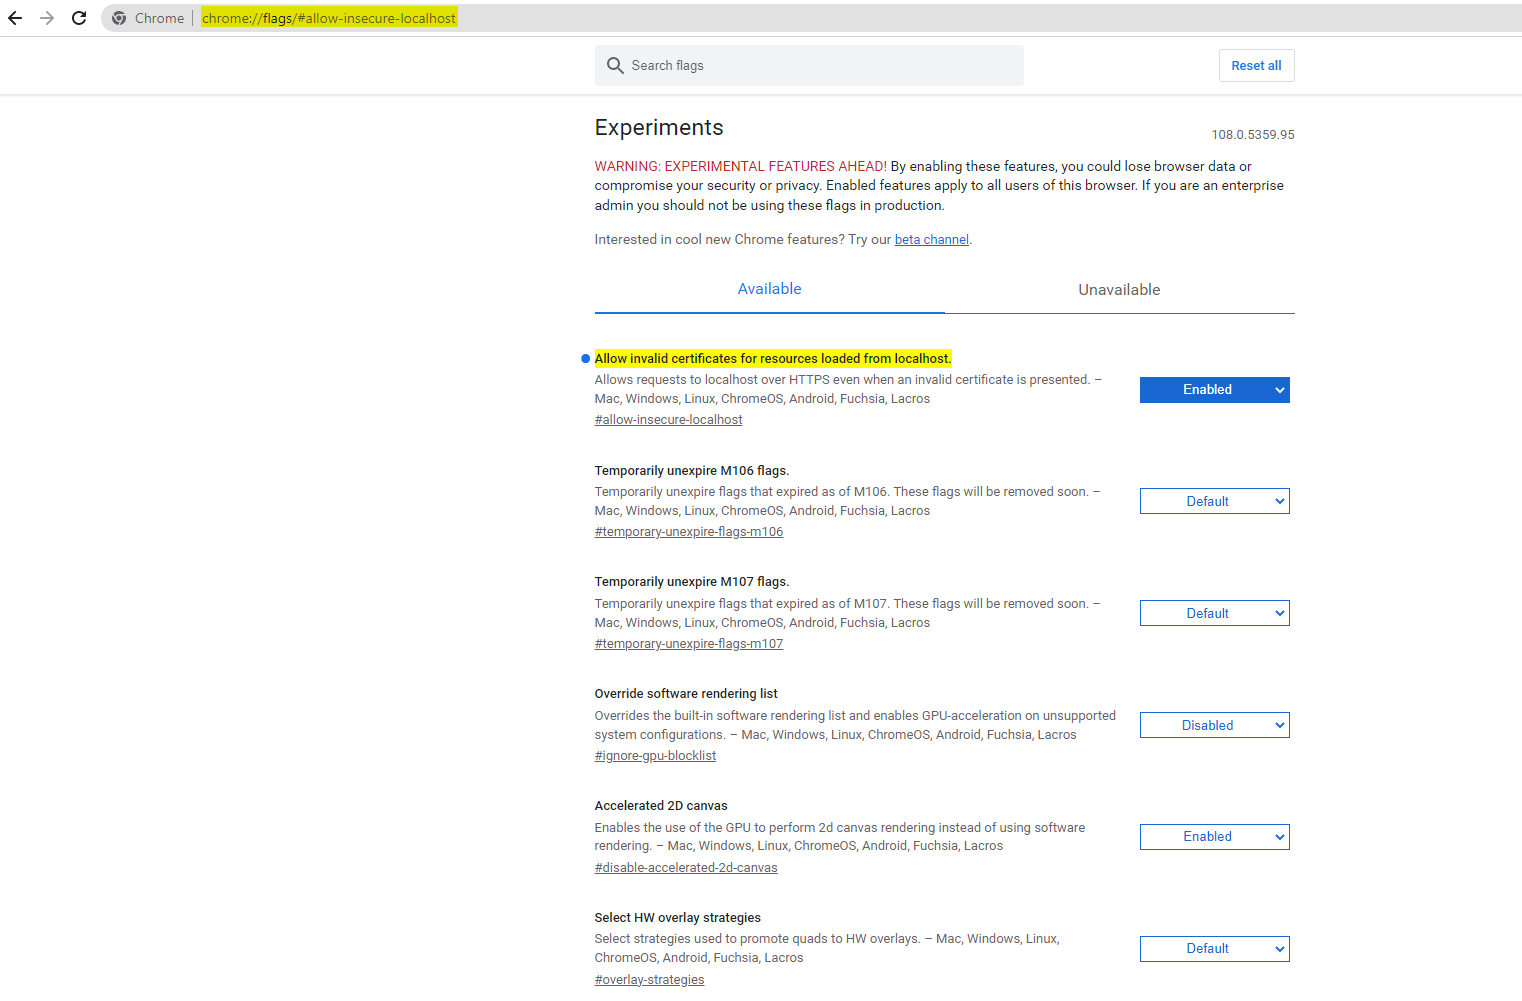Viewport: 1522px width, 1001px height.
Task: Click the version number 108.0.5359.95
Action: coord(1253,135)
